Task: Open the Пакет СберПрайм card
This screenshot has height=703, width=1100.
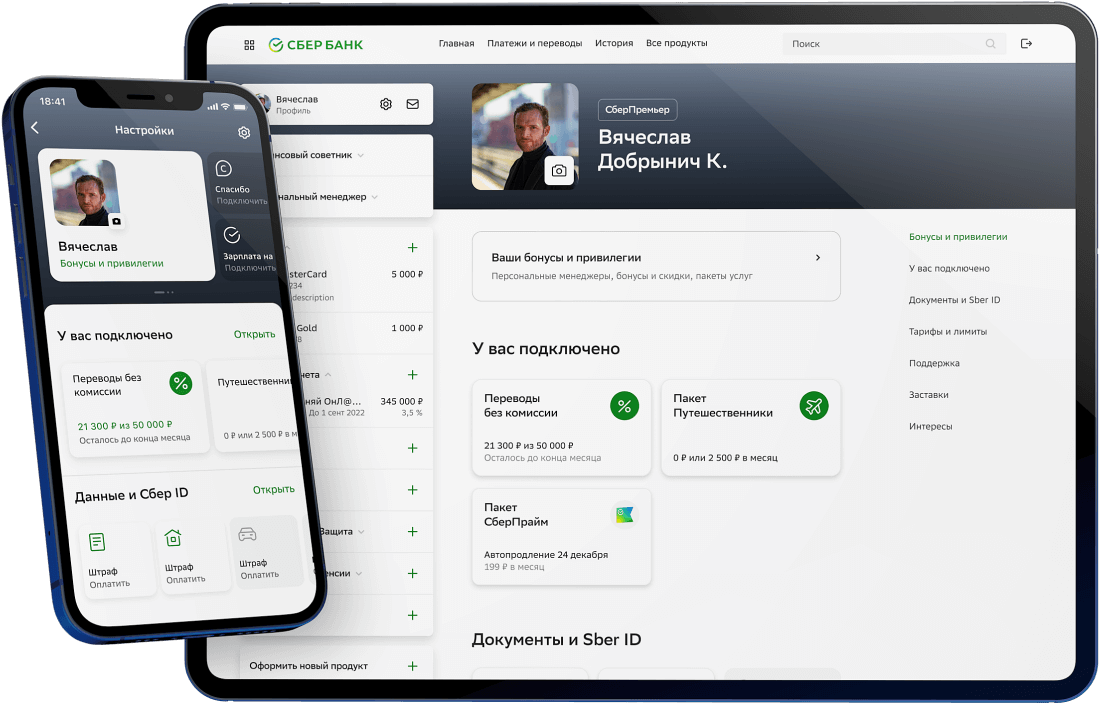Action: (x=561, y=537)
